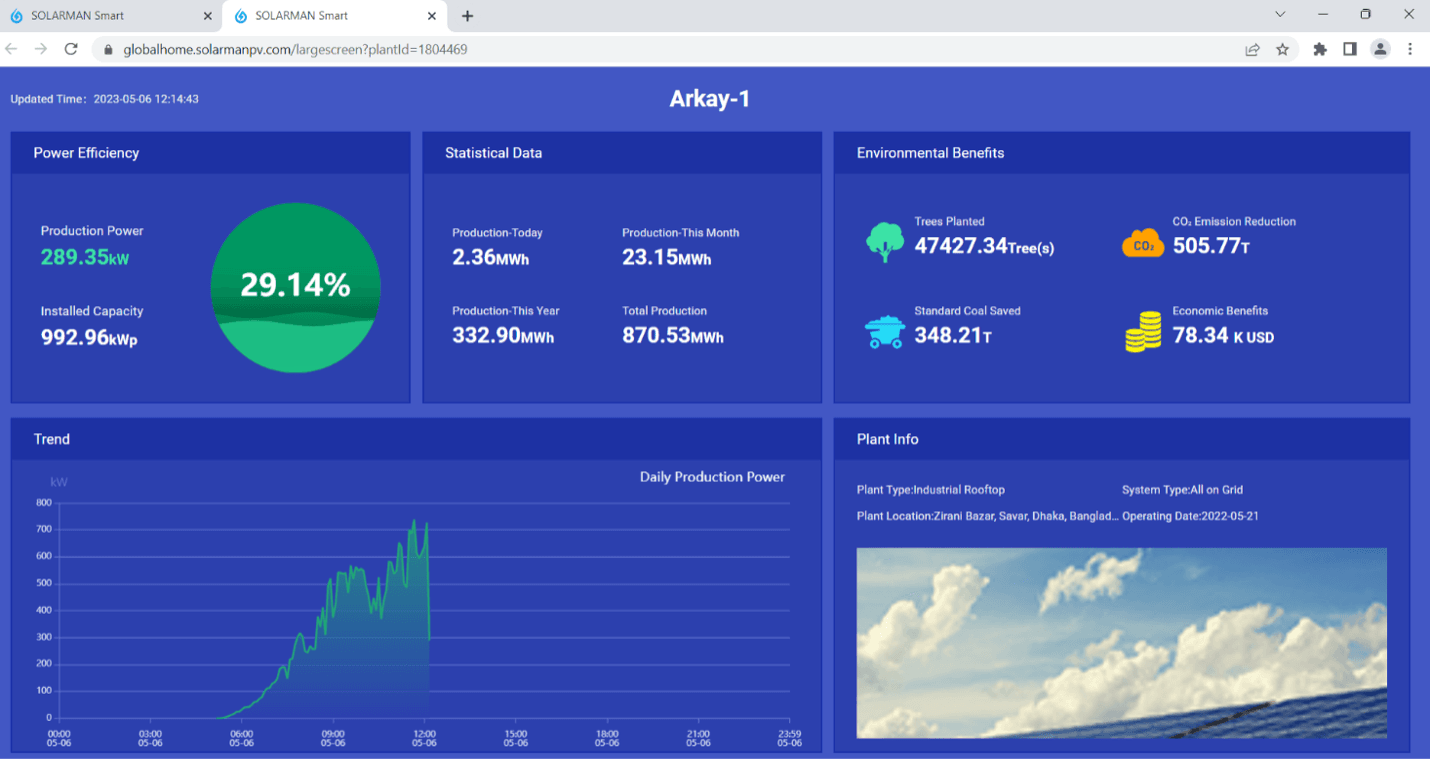This screenshot has height=763, width=1430.
Task: Click the address bar URL field
Action: (x=600, y=49)
